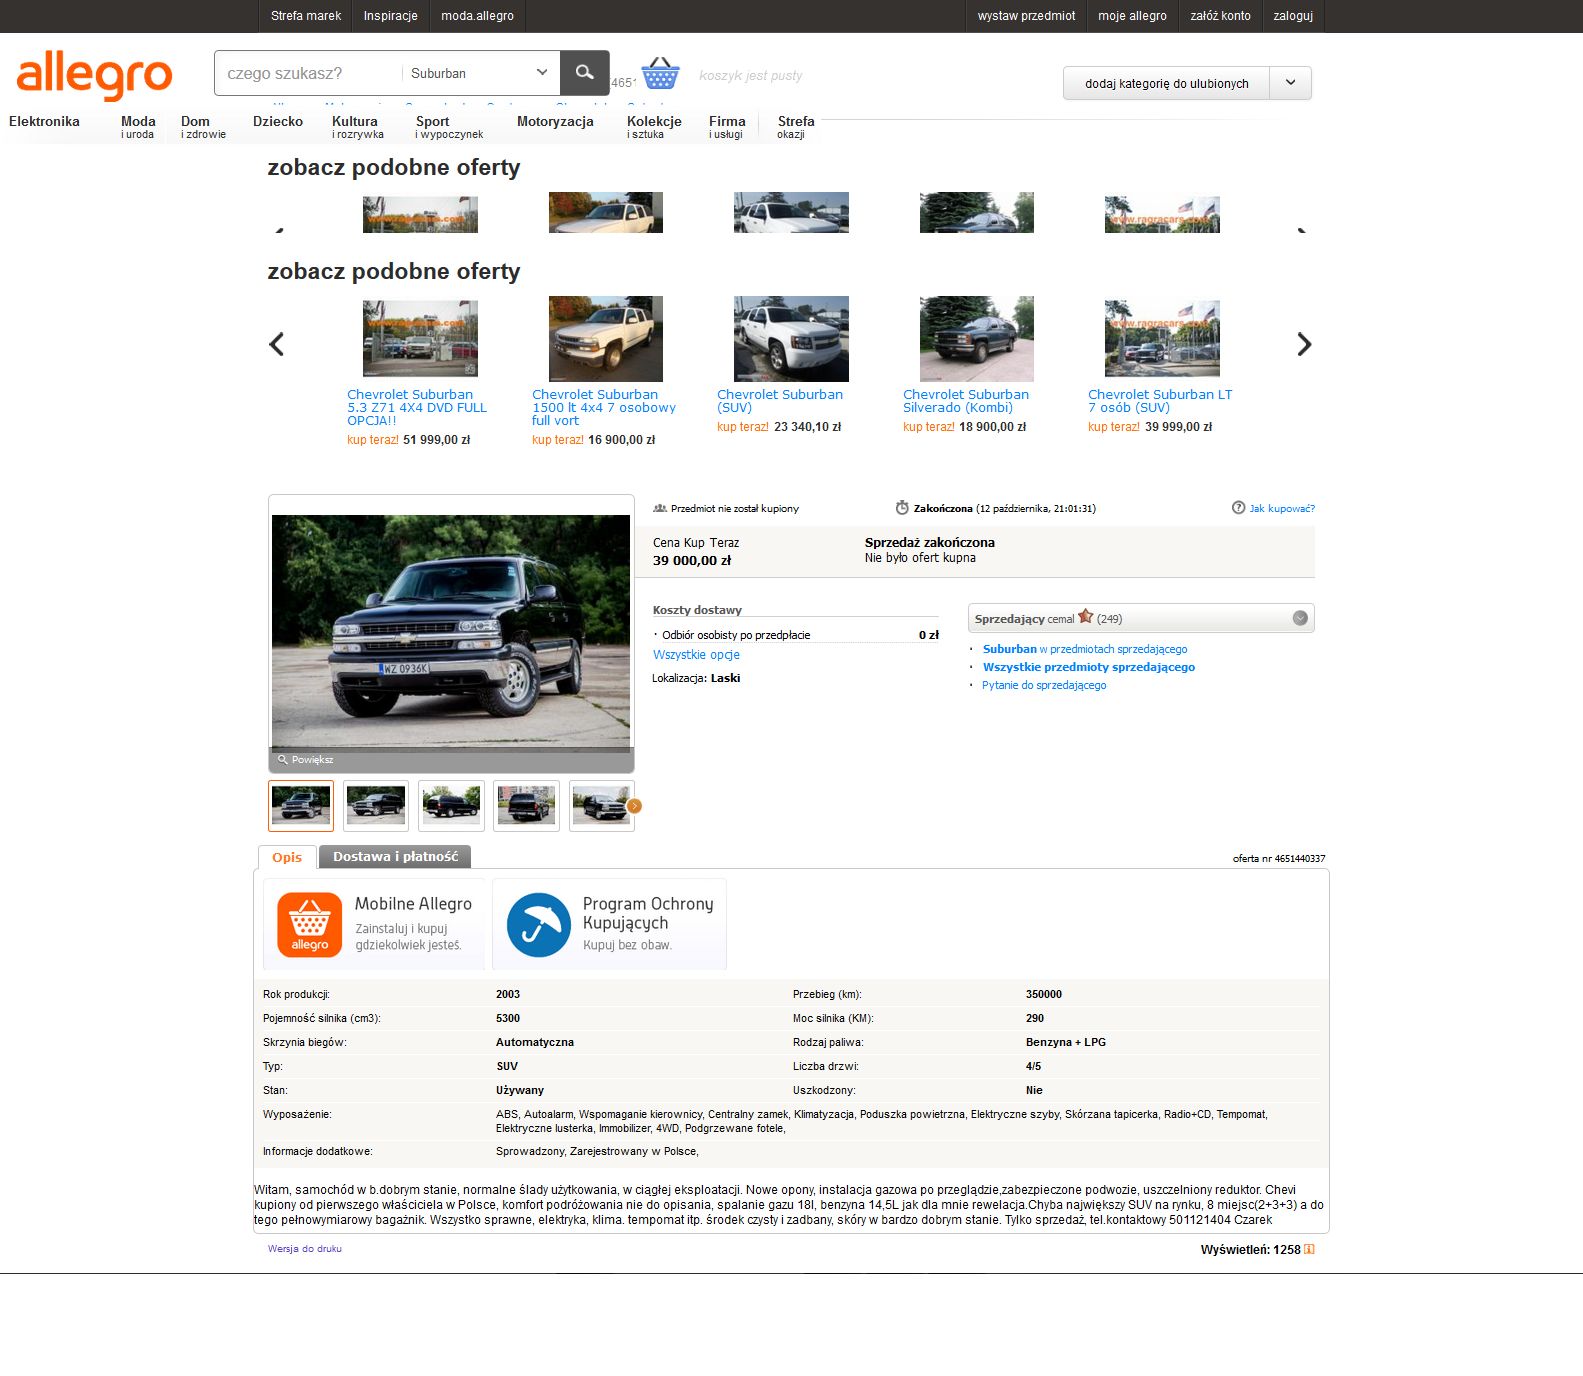Viewport: 1583px width, 1376px height.
Task: Click Strefa marek in top bar
Action: [x=306, y=16]
